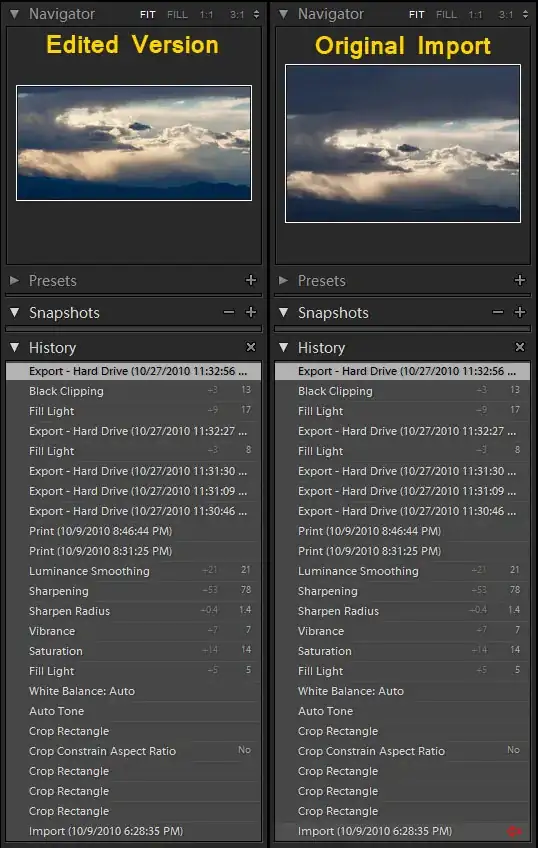The height and width of the screenshot is (848, 538).
Task: Clear History with X in Edited Version panel
Action: 251,347
